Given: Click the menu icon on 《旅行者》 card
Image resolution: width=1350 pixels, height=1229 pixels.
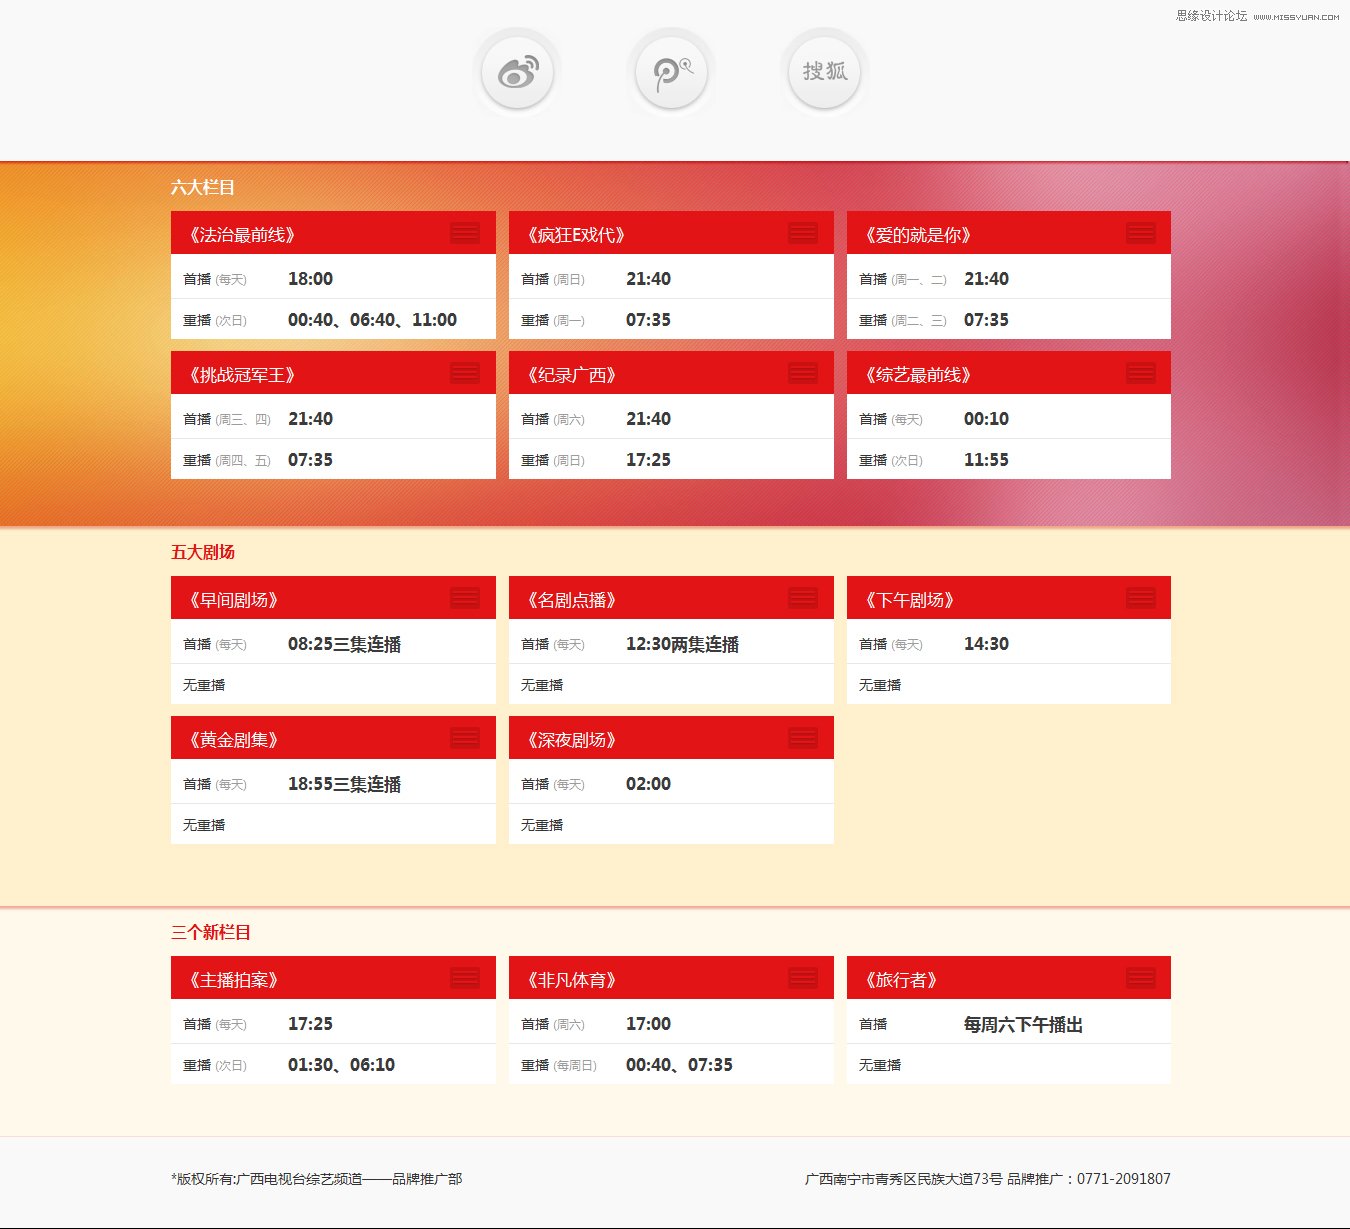Looking at the screenshot, I should tap(1141, 978).
